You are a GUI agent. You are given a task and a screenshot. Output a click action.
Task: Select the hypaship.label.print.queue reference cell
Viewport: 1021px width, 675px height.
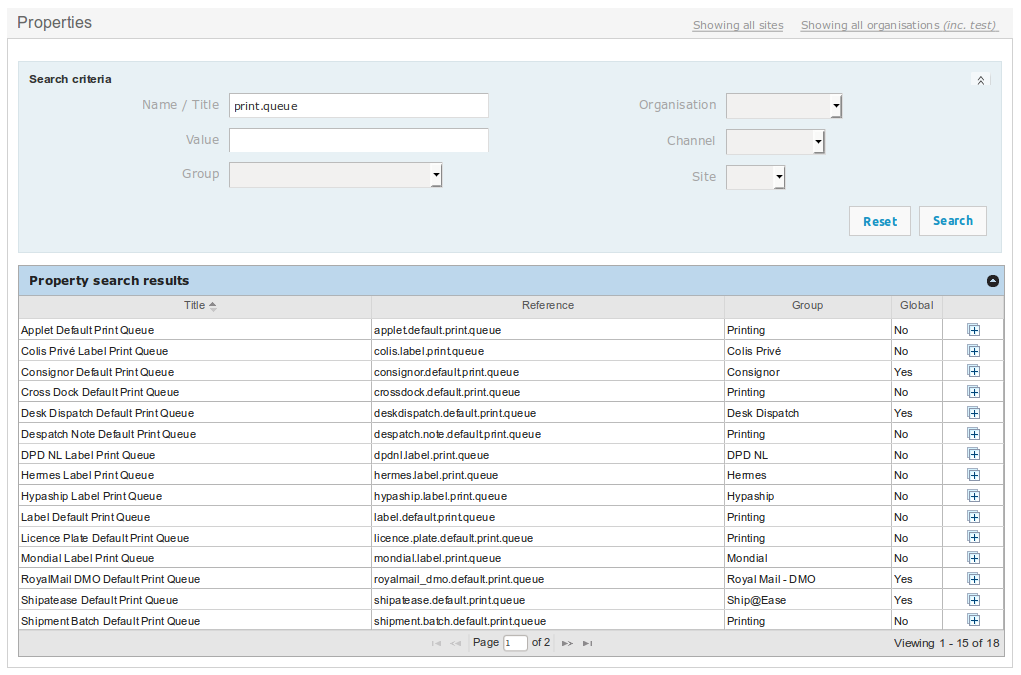point(548,496)
